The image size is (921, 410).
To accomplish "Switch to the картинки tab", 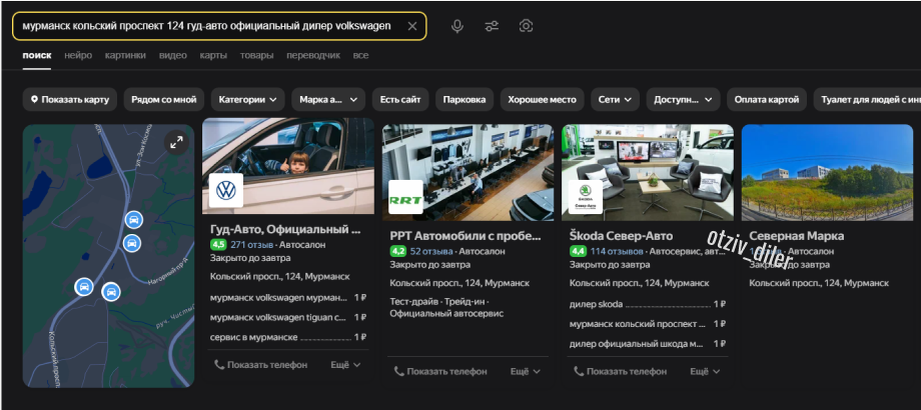I will (x=125, y=55).
